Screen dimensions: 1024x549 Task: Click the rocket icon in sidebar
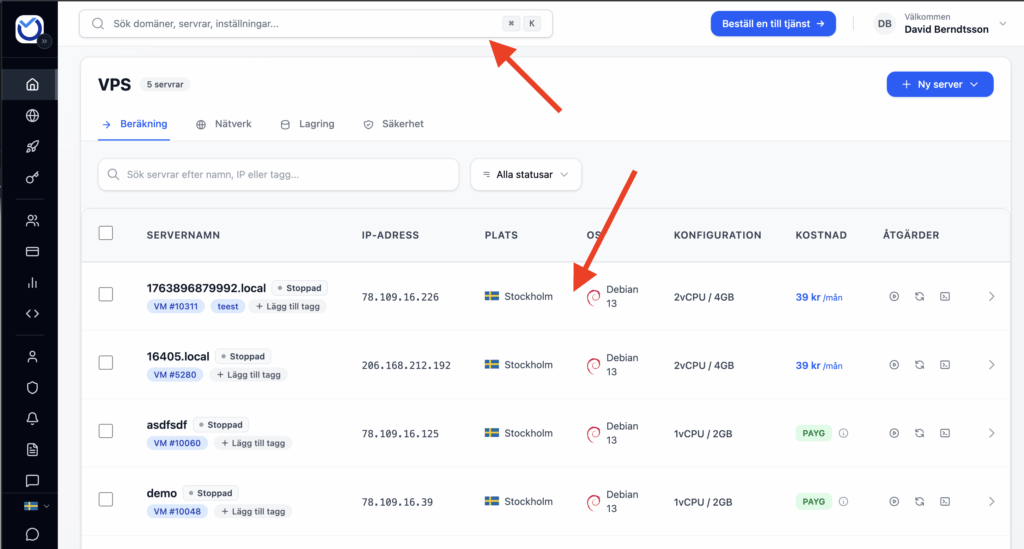pos(32,147)
